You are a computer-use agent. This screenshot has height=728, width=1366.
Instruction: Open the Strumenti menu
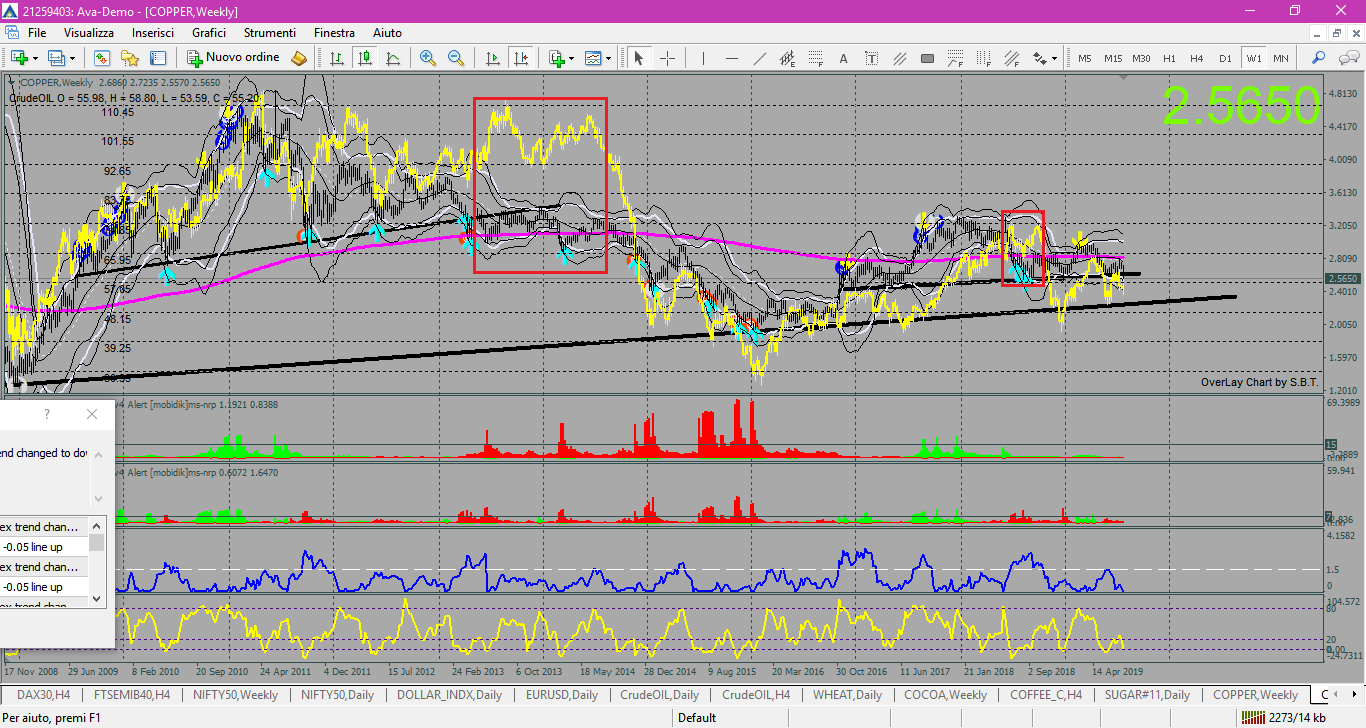(x=269, y=33)
